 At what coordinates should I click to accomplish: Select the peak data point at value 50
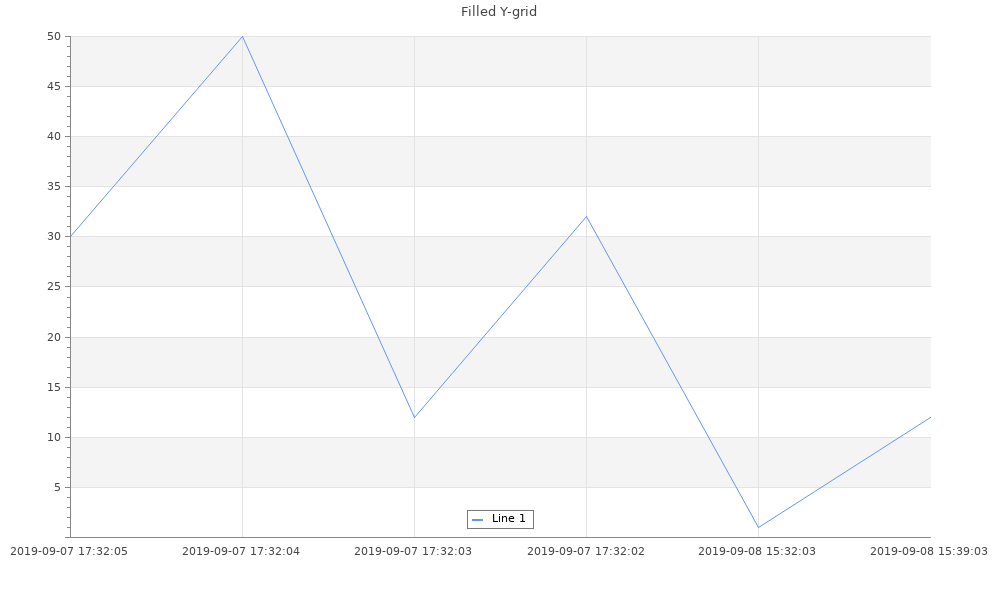coord(242,37)
